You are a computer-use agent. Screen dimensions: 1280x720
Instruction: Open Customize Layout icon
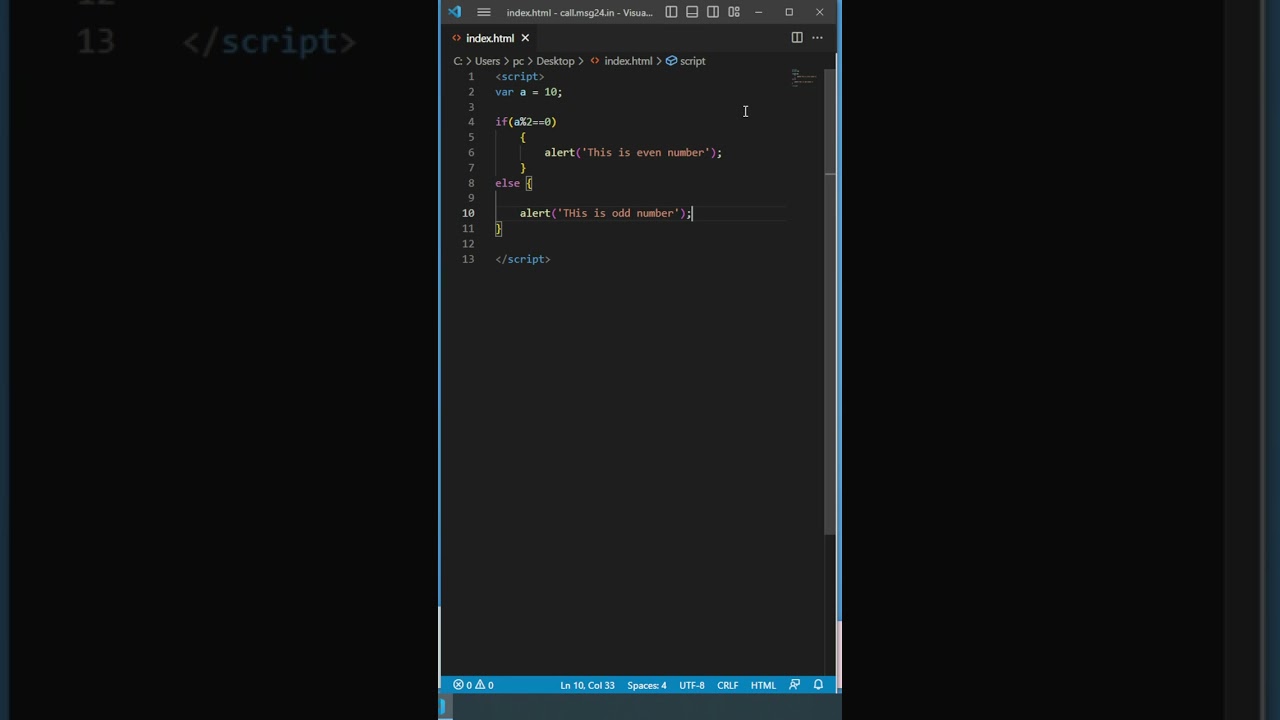click(734, 12)
